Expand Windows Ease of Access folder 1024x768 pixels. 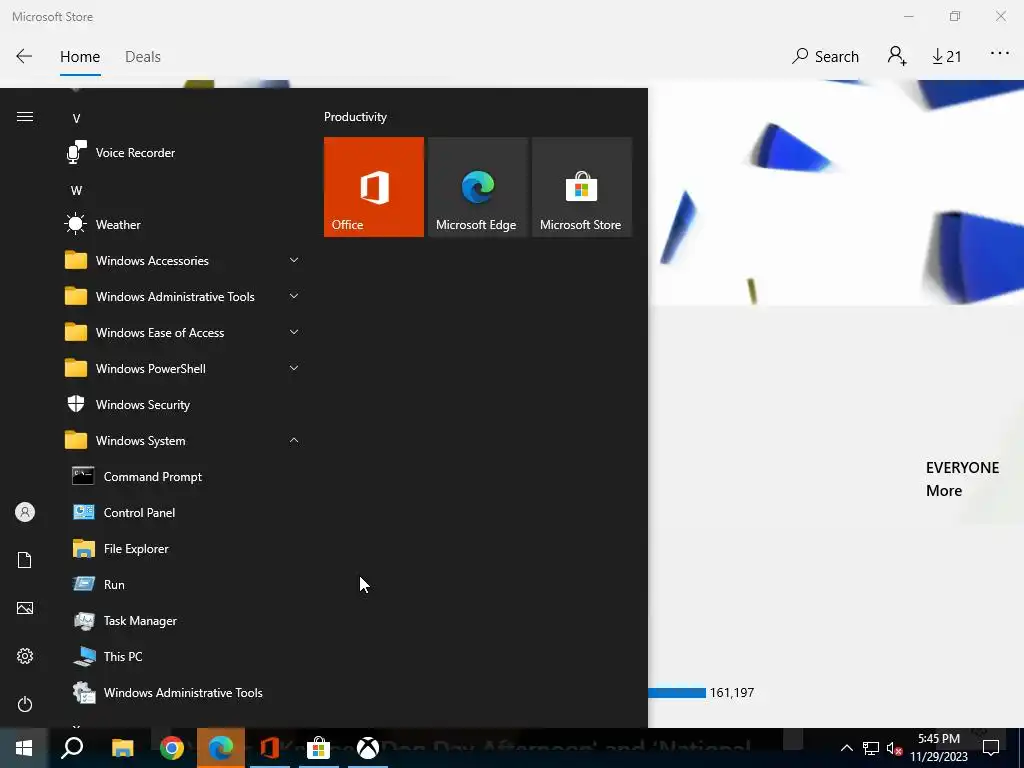[183, 332]
